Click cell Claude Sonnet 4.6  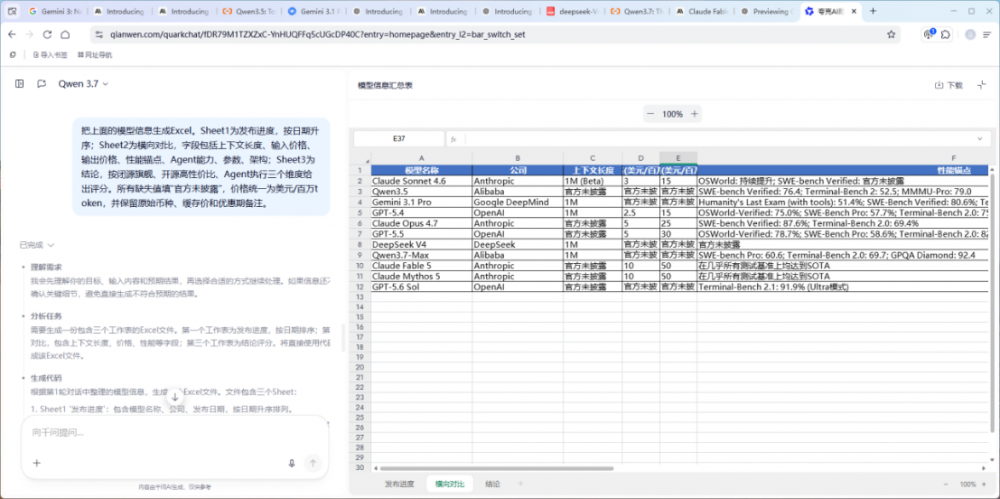422,181
